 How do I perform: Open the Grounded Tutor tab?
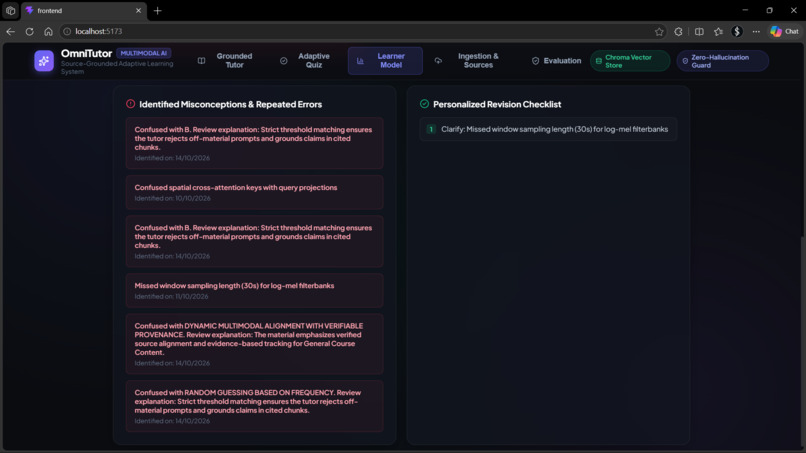227,61
